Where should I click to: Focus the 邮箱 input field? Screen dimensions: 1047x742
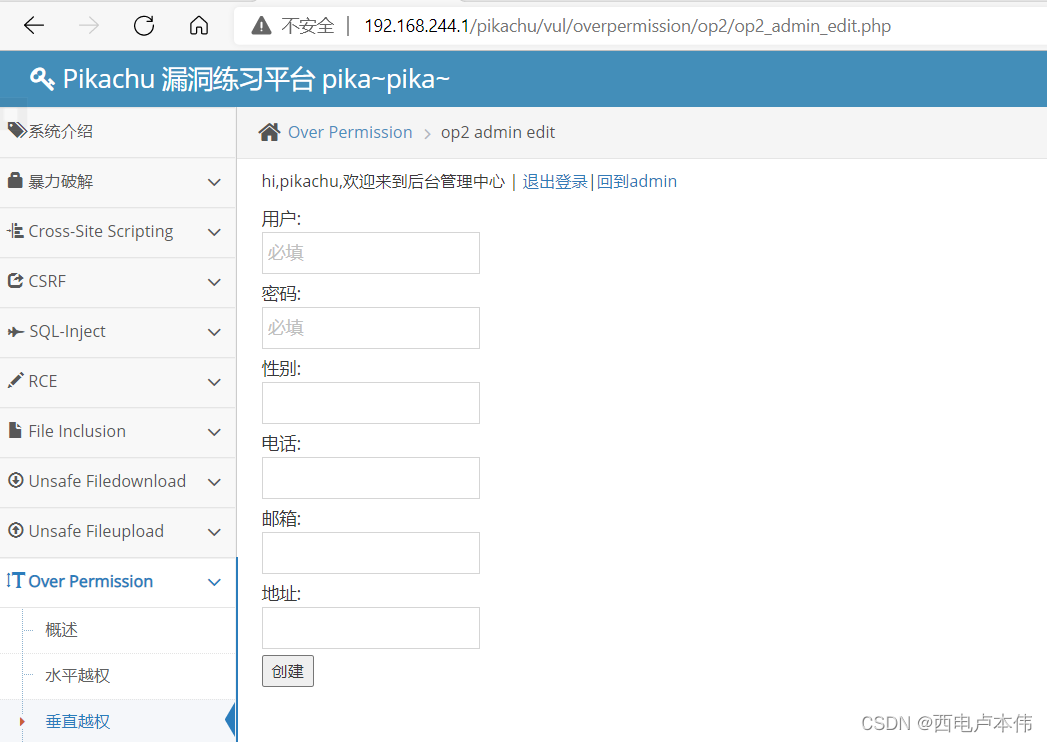371,553
